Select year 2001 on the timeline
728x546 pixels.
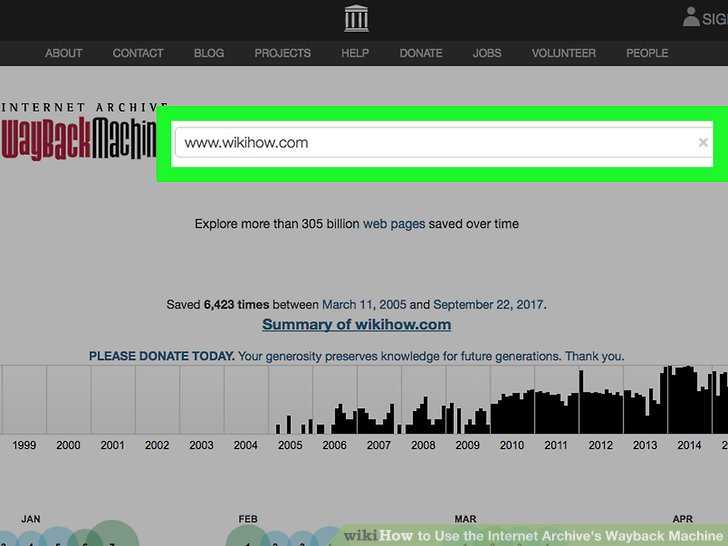[x=113, y=445]
